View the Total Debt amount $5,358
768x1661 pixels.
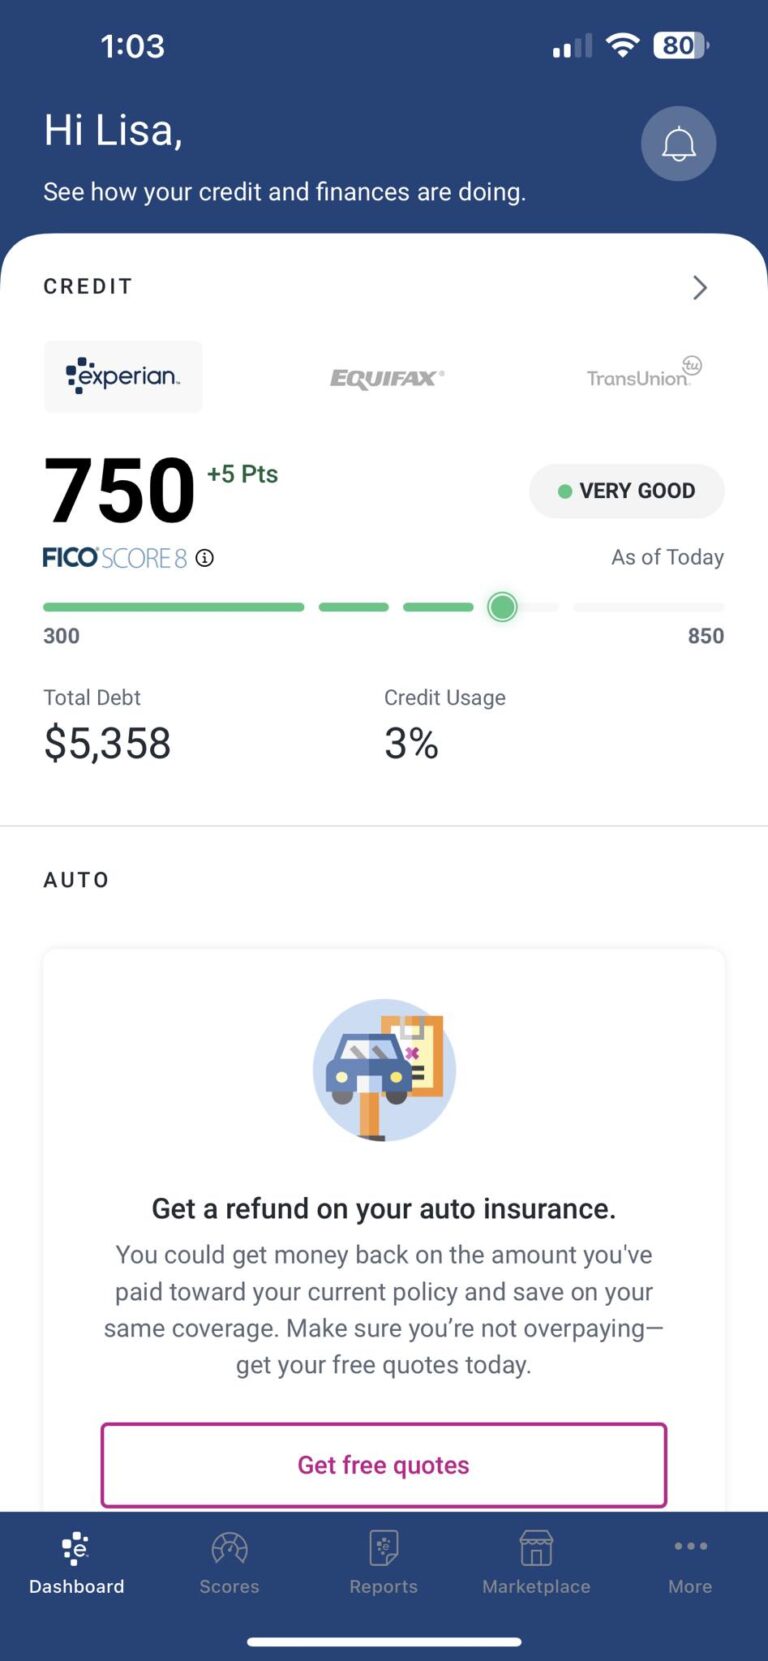(x=107, y=744)
